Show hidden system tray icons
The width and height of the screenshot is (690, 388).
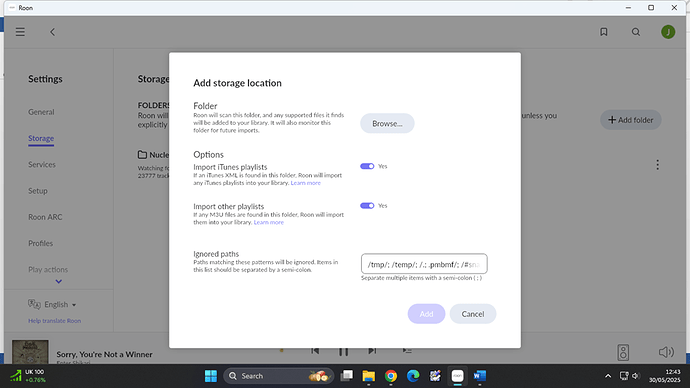click(608, 376)
